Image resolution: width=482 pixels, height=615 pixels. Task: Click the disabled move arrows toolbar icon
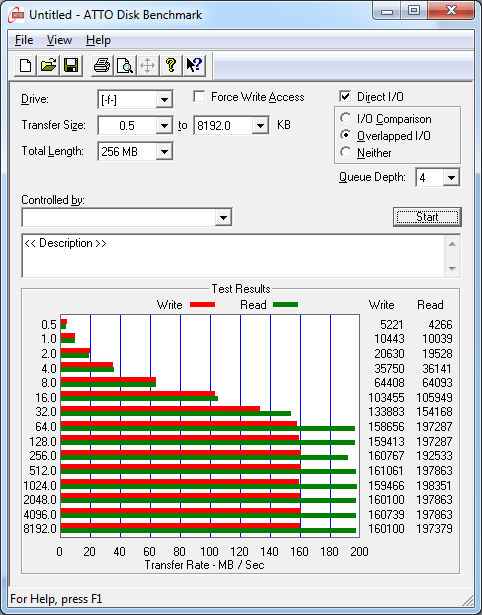point(147,65)
